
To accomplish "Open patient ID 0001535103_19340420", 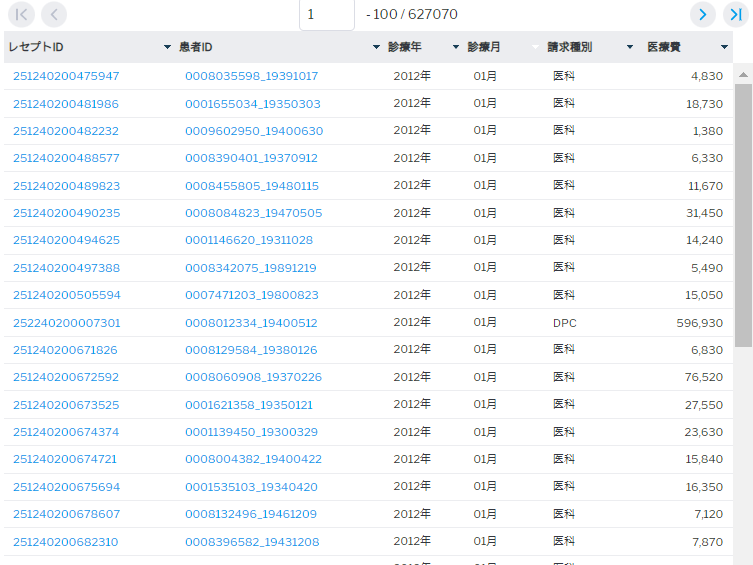I will pyautogui.click(x=251, y=487).
